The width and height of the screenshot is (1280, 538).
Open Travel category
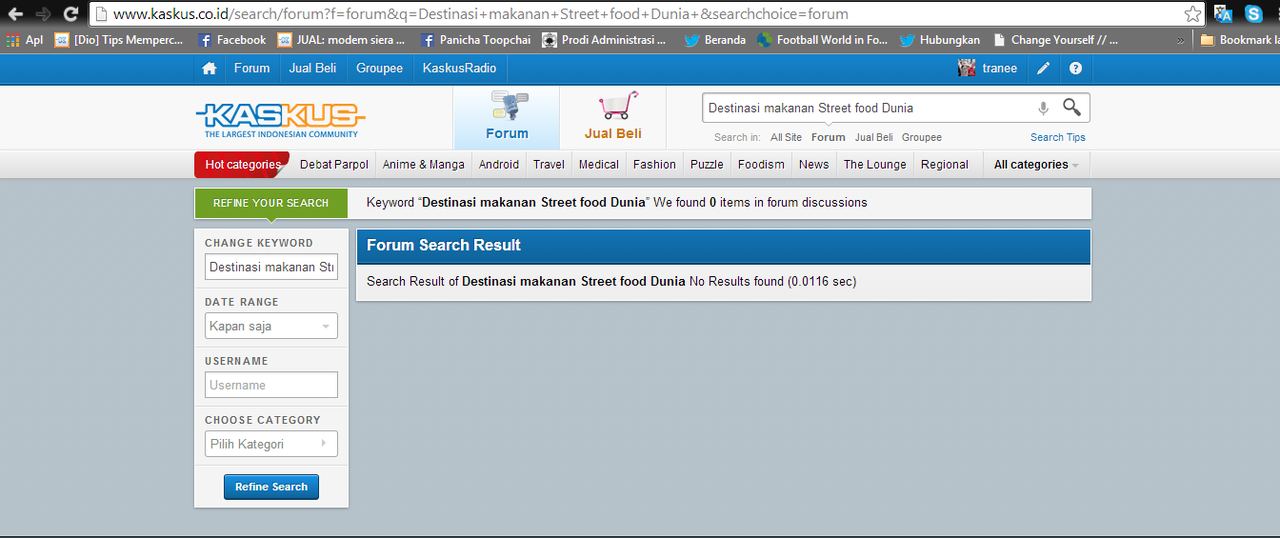(549, 164)
